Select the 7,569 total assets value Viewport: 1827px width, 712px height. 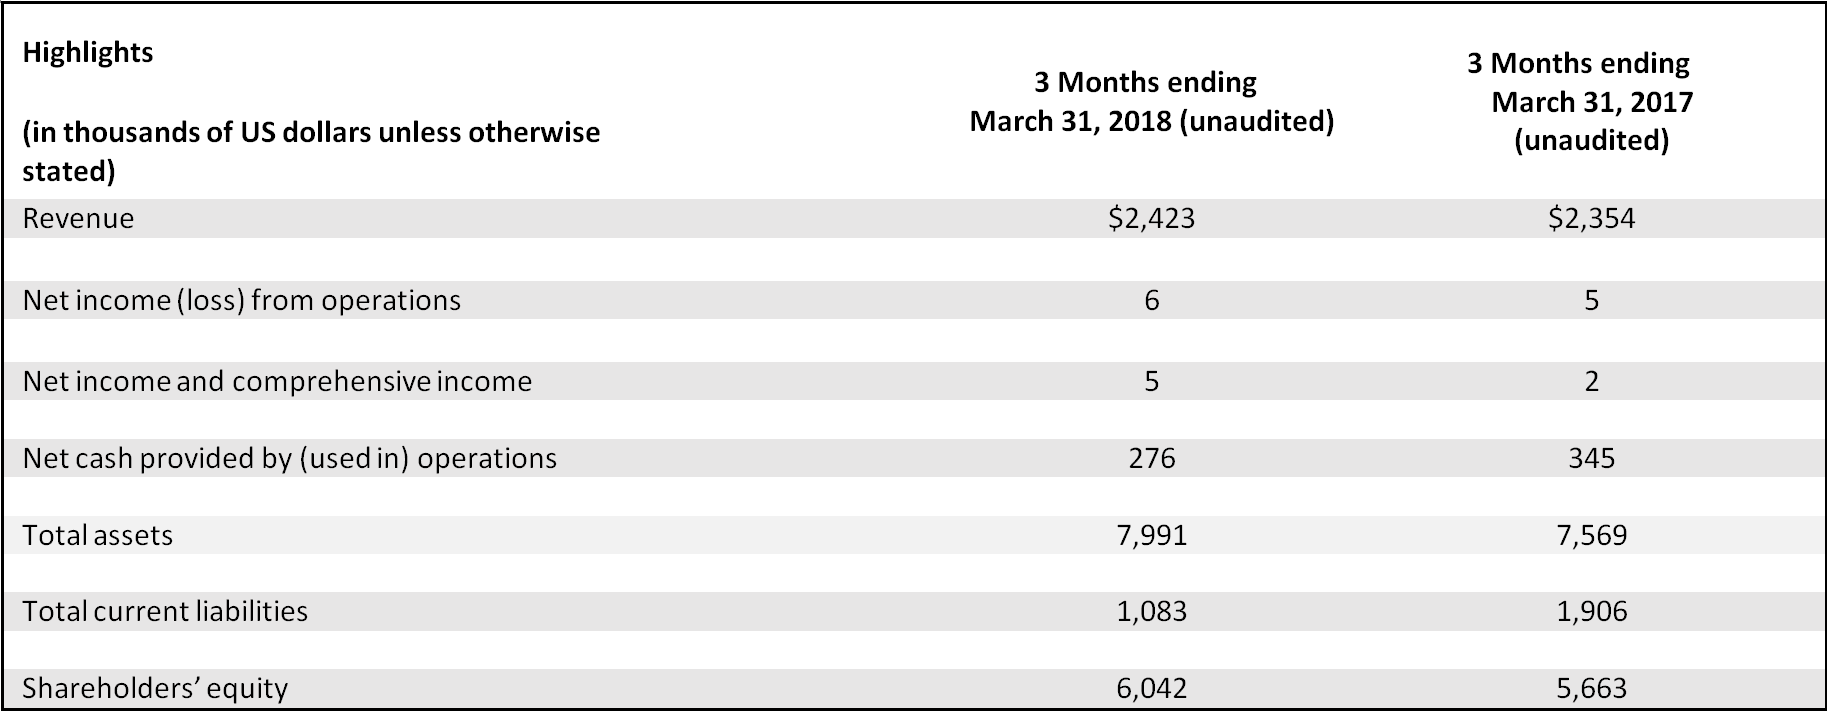click(1591, 536)
